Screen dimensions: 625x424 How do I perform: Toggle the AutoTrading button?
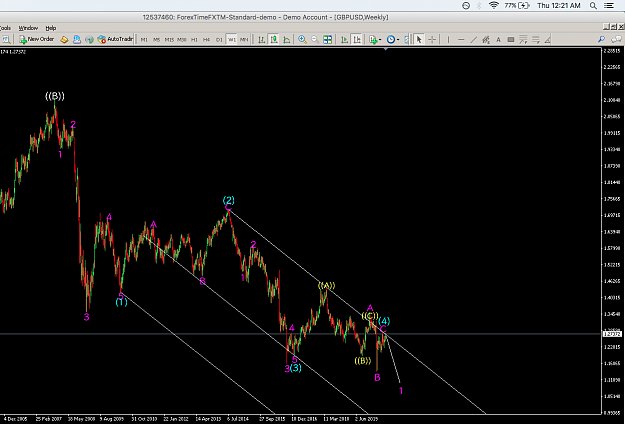click(115, 39)
